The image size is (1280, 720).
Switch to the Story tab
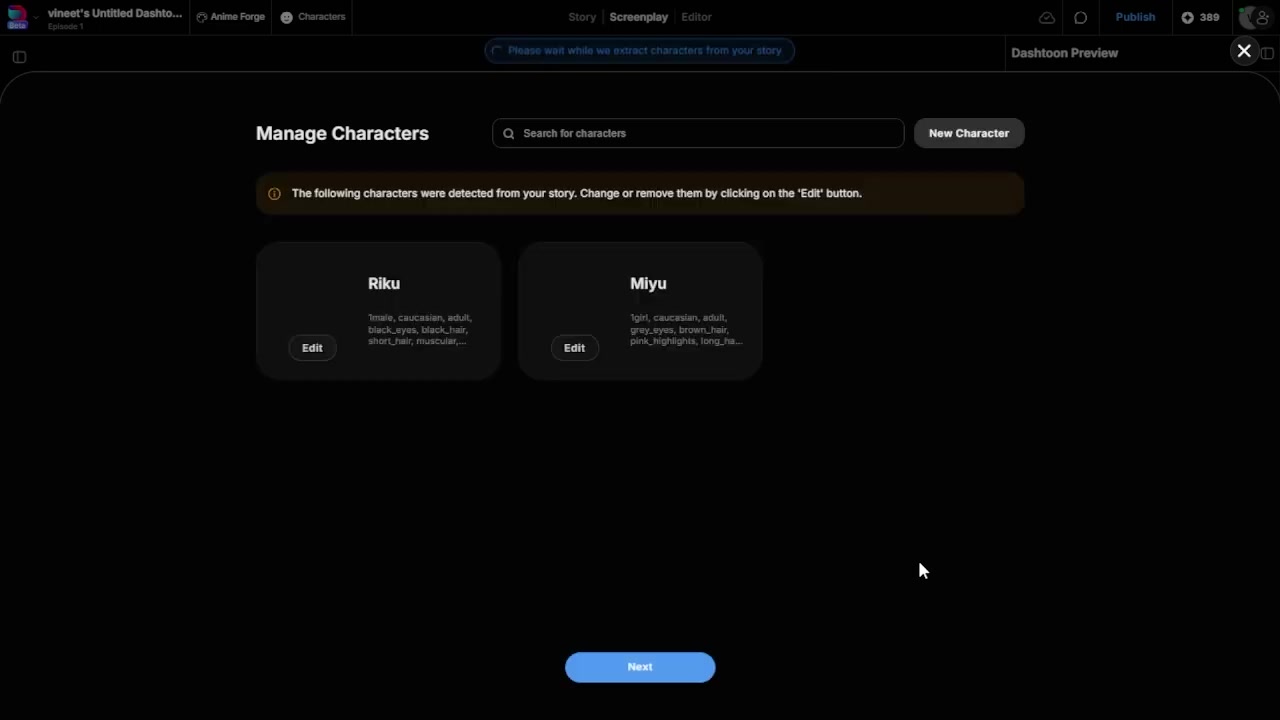click(582, 17)
